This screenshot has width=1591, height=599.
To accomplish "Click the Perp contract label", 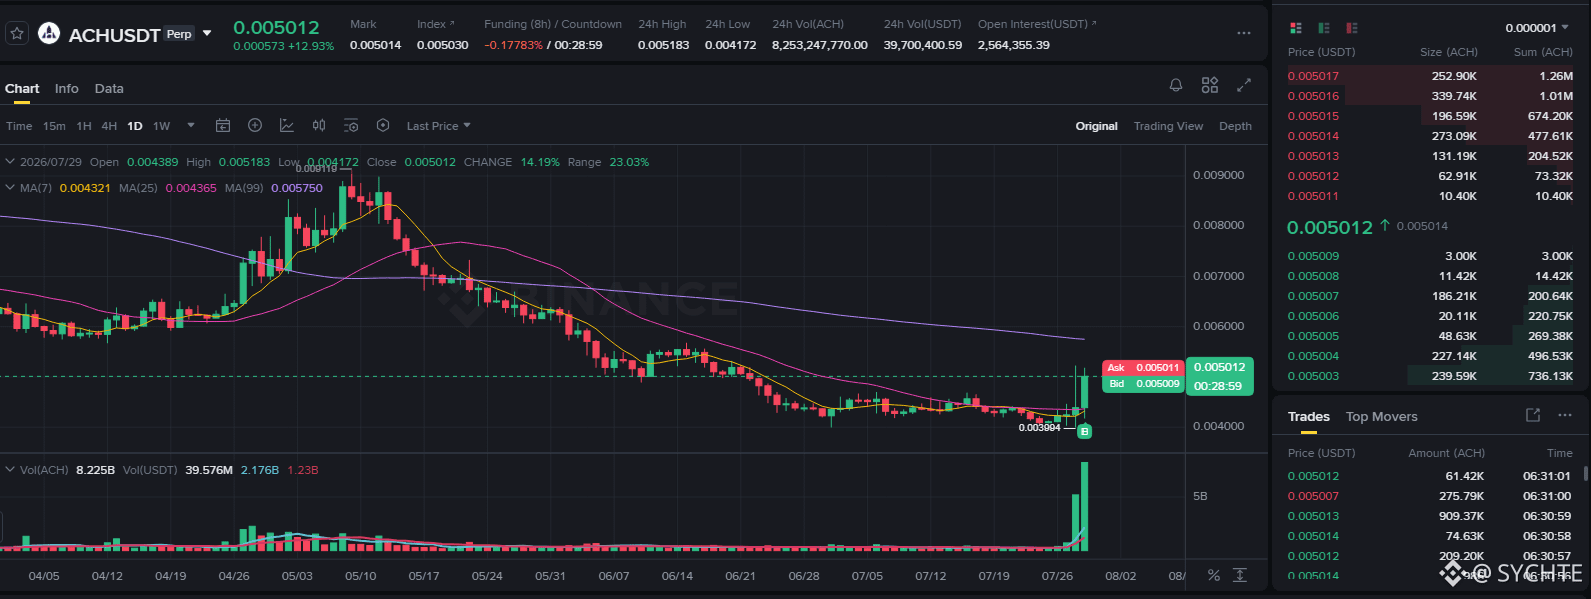I will click(179, 34).
